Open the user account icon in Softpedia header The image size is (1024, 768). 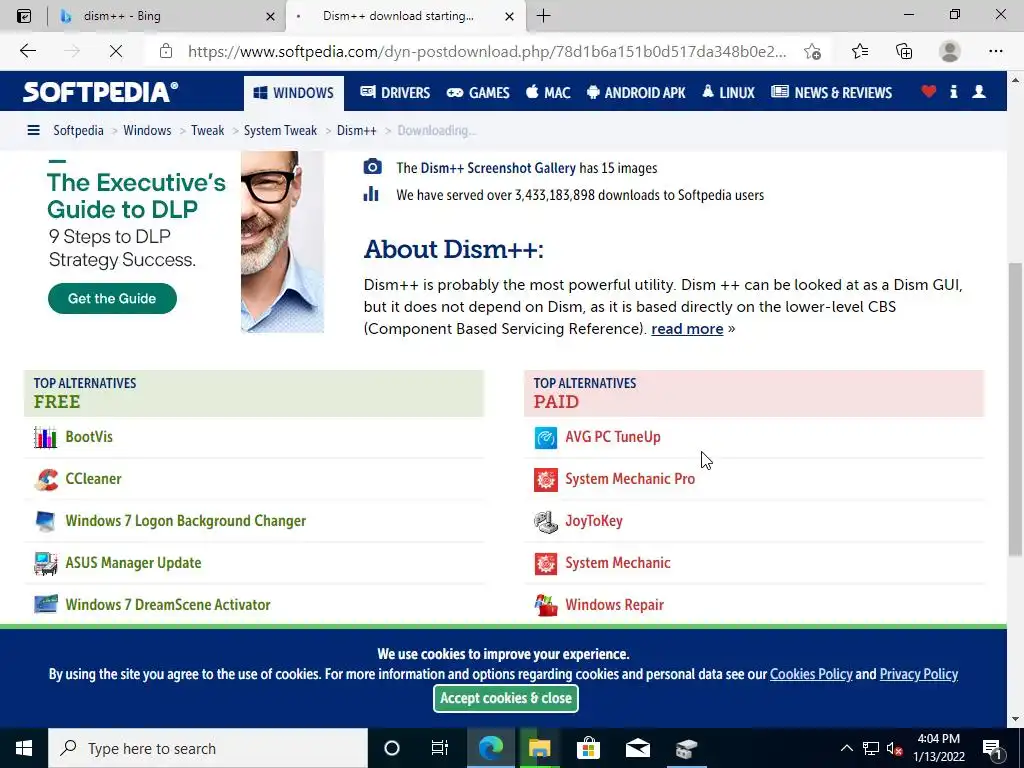pyautogui.click(x=979, y=92)
